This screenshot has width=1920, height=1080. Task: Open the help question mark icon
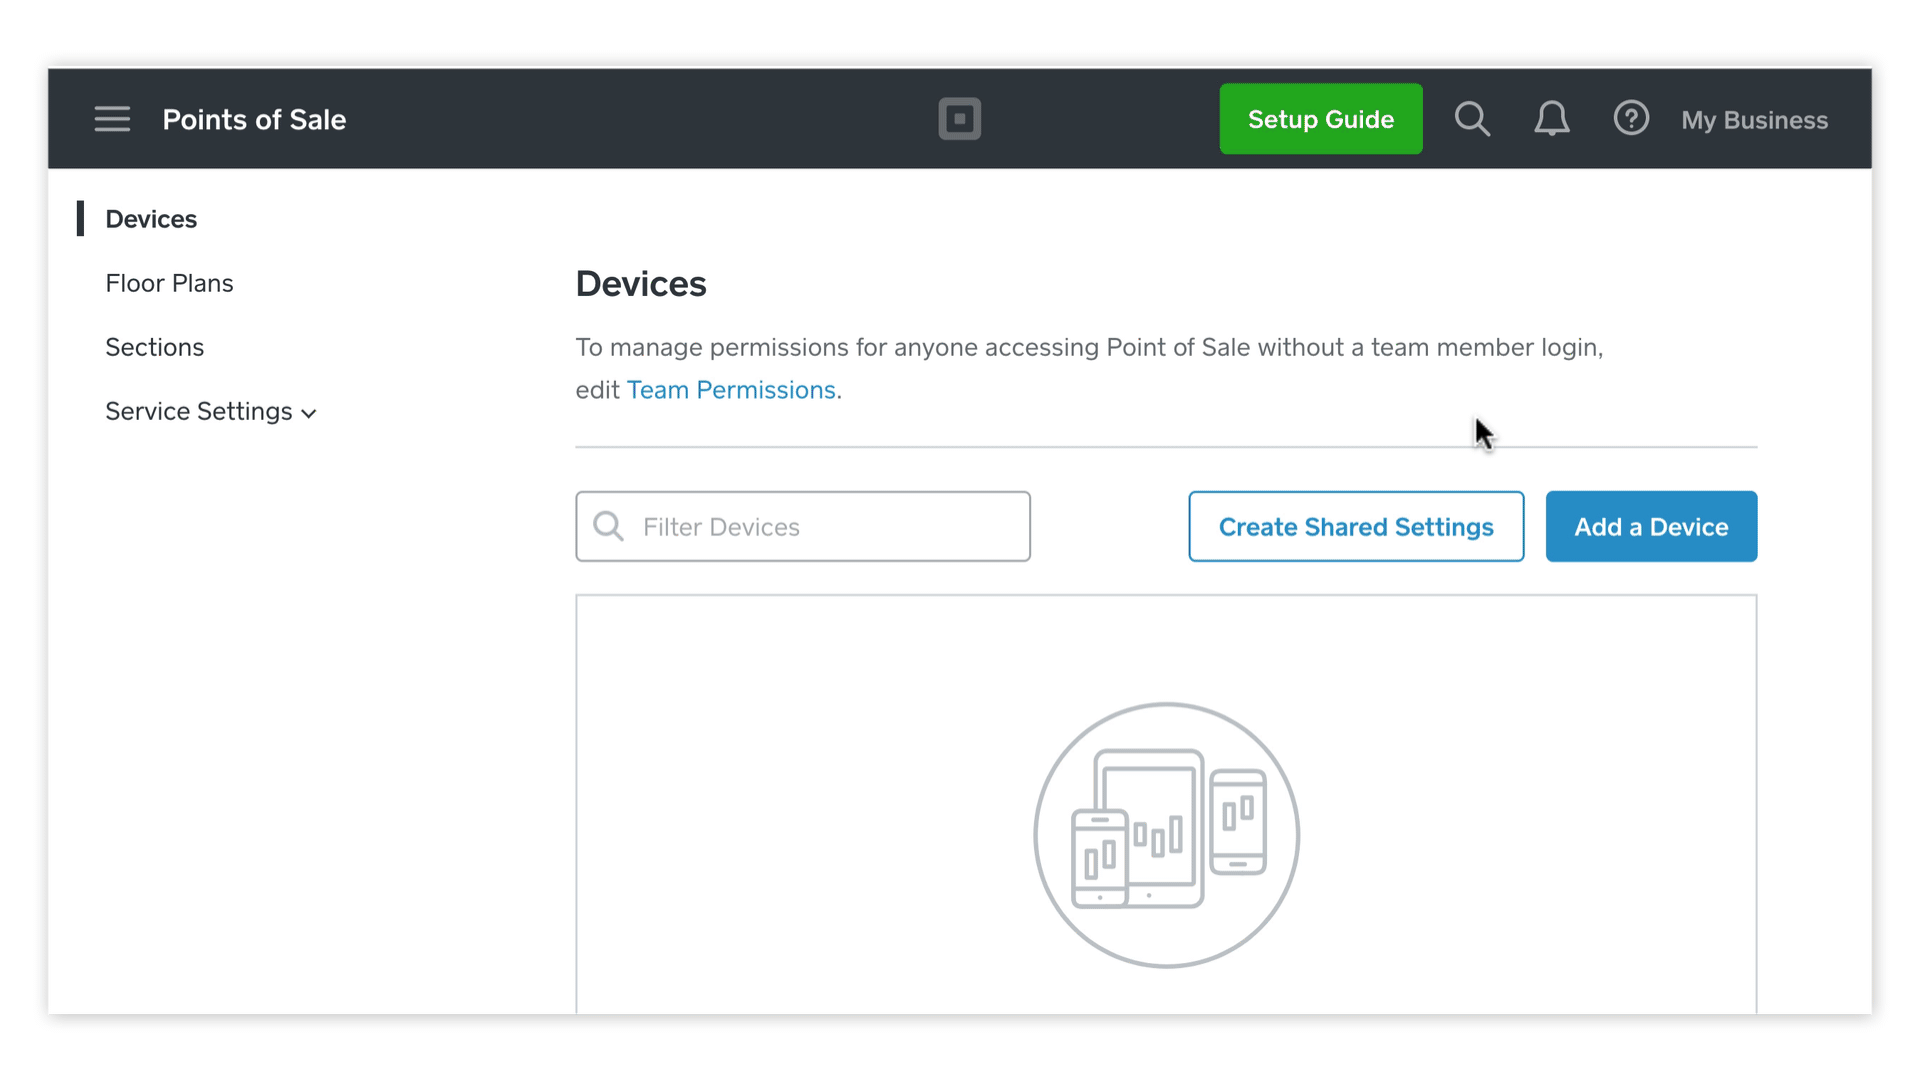[x=1631, y=119]
